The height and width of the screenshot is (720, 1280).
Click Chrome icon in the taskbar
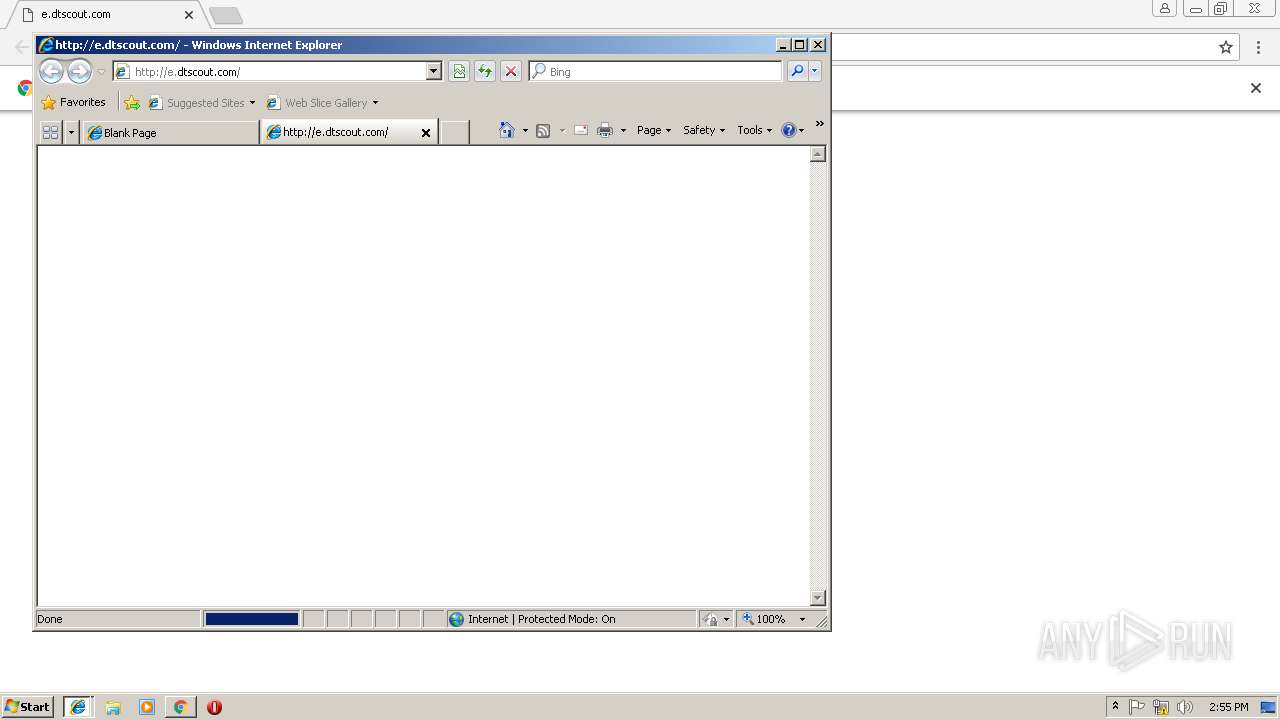[x=180, y=707]
